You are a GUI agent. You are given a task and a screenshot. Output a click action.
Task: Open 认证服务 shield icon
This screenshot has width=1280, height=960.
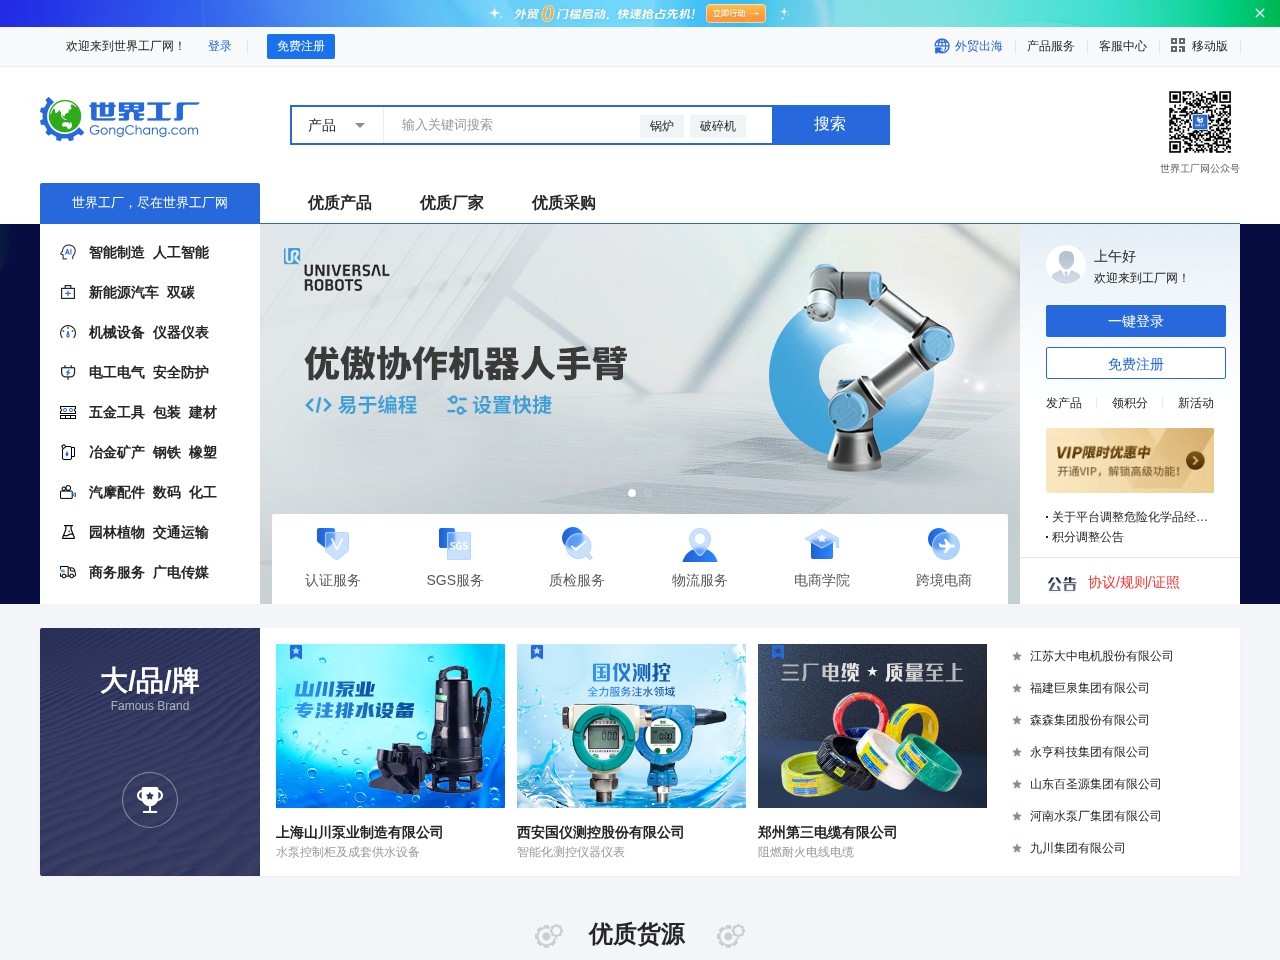pos(333,544)
